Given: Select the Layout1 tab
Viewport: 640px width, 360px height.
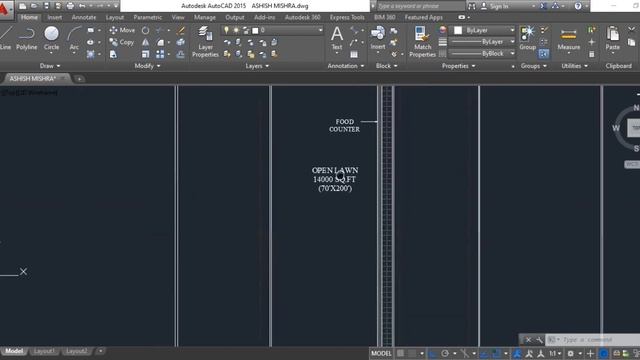Looking at the screenshot, I should (x=44, y=351).
